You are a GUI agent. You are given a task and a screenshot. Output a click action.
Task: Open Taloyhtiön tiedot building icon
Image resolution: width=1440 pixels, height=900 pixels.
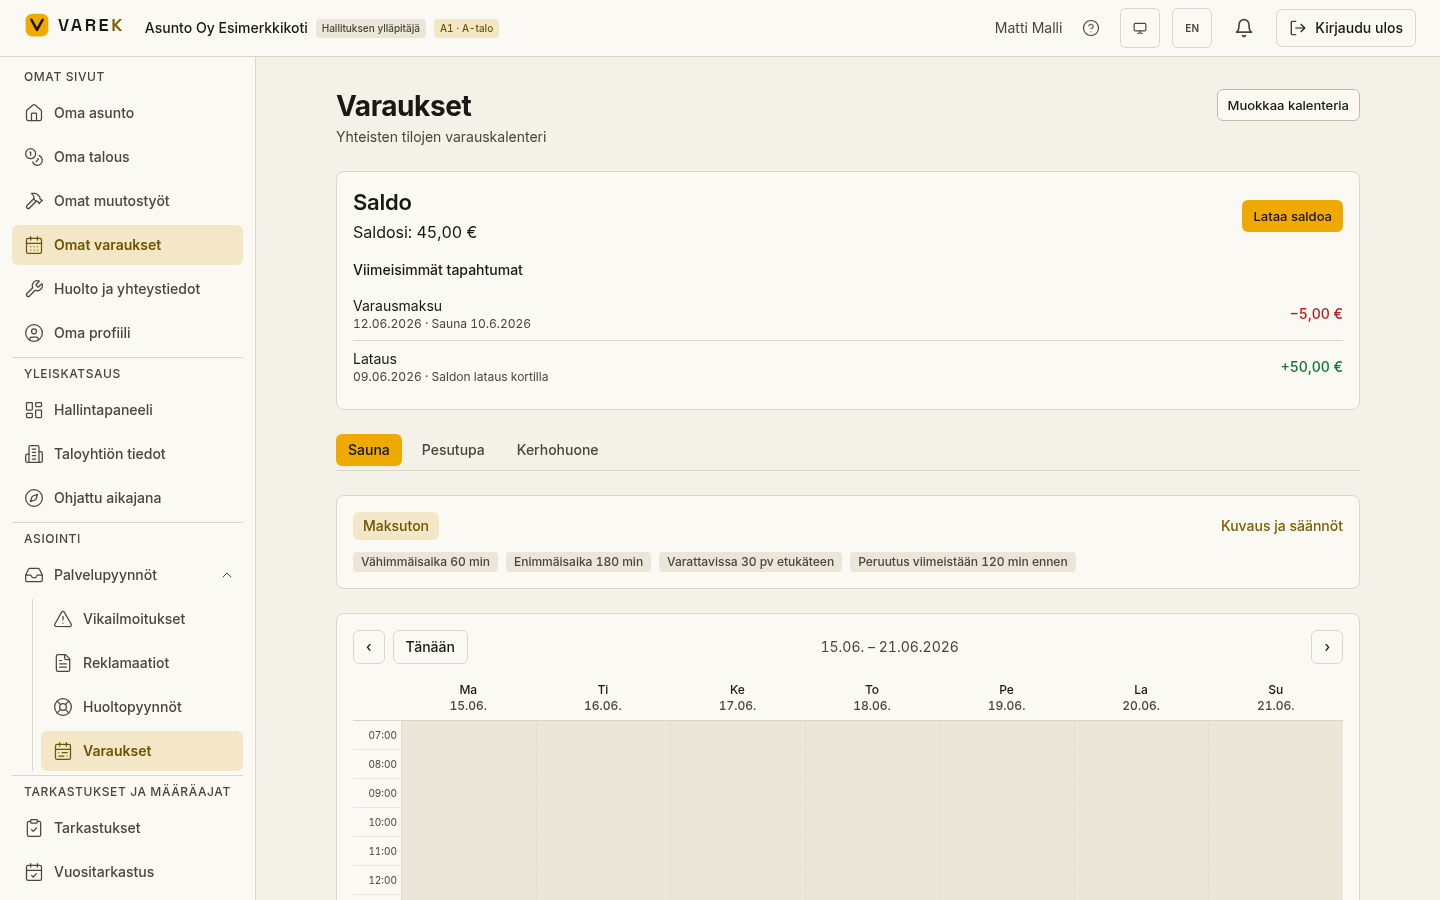click(x=34, y=454)
